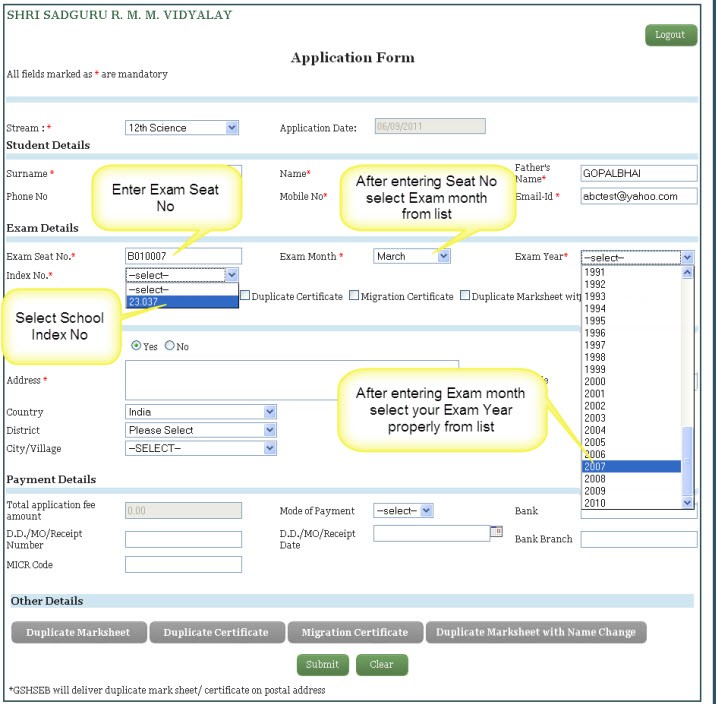Image resolution: width=716 pixels, height=704 pixels.
Task: Click the Duplicate Marksheet with Name Change button
Action: (535, 632)
